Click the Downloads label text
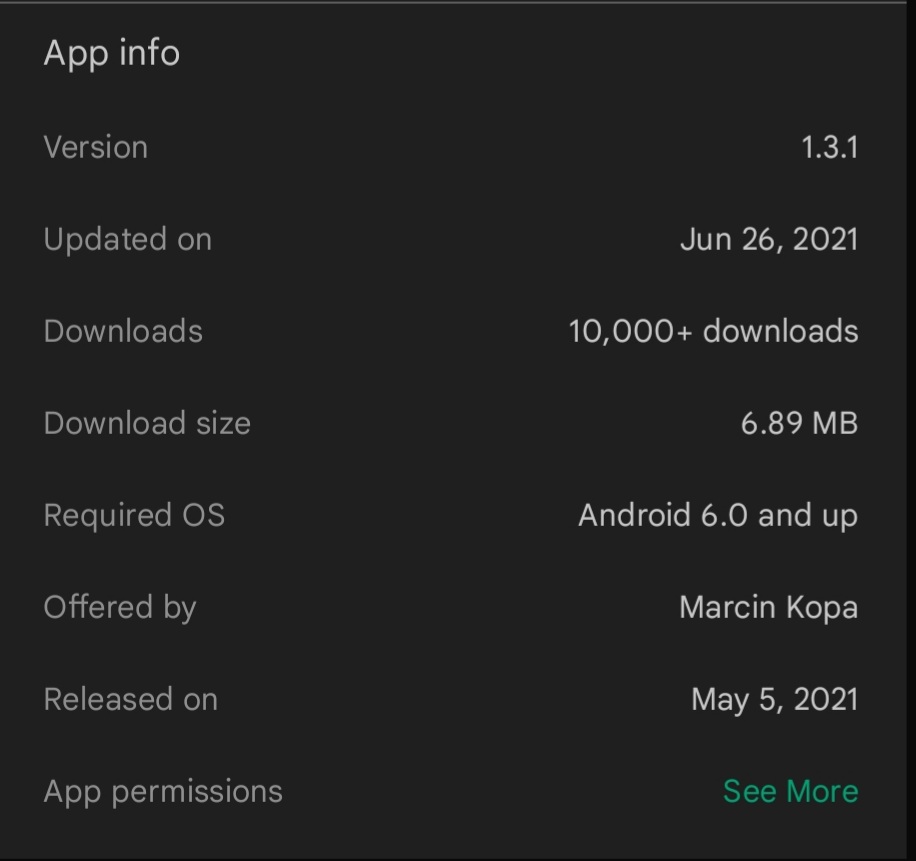Screen dimensions: 916x861 coord(123,331)
